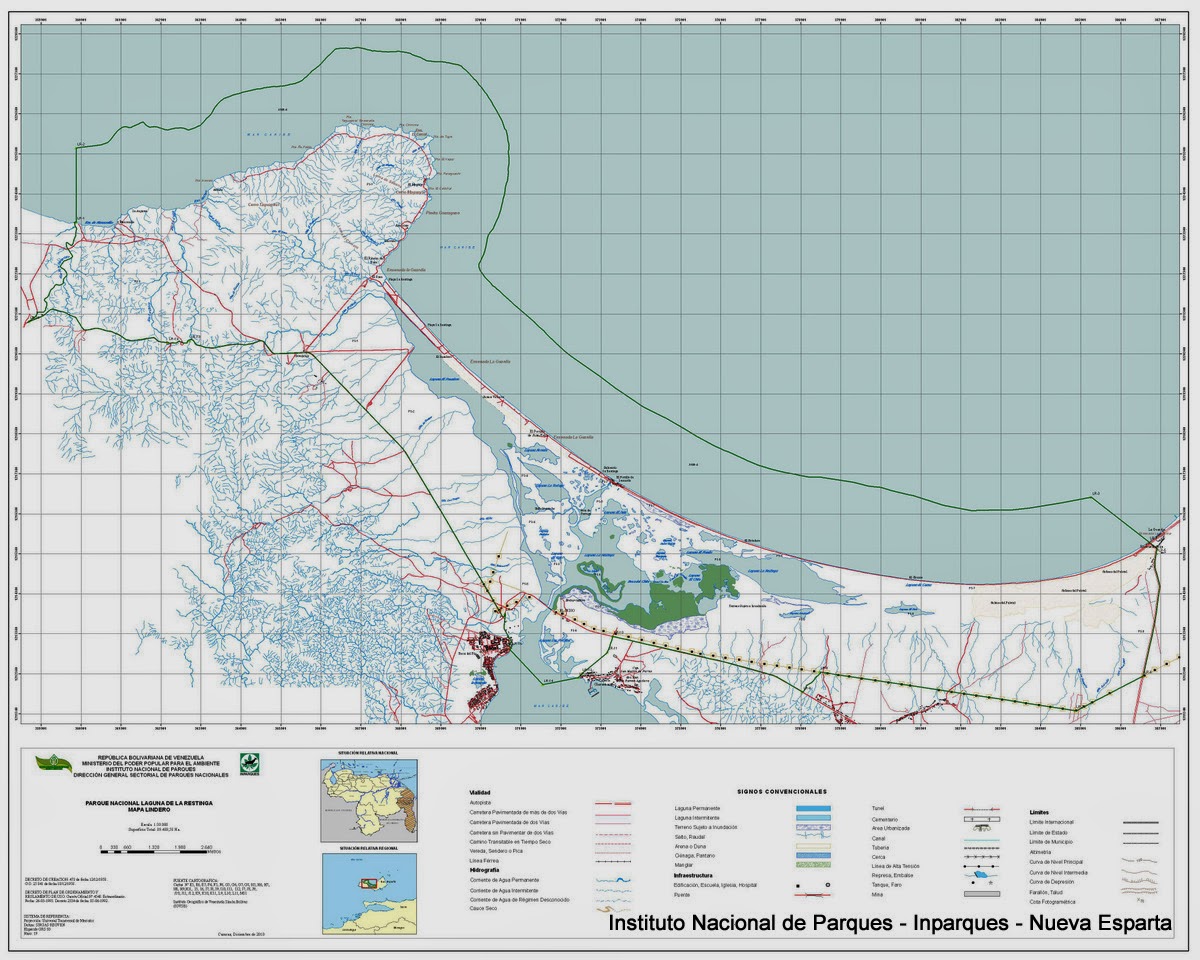
Task: Click the Represa, Embalse symbol
Action: 981,873
